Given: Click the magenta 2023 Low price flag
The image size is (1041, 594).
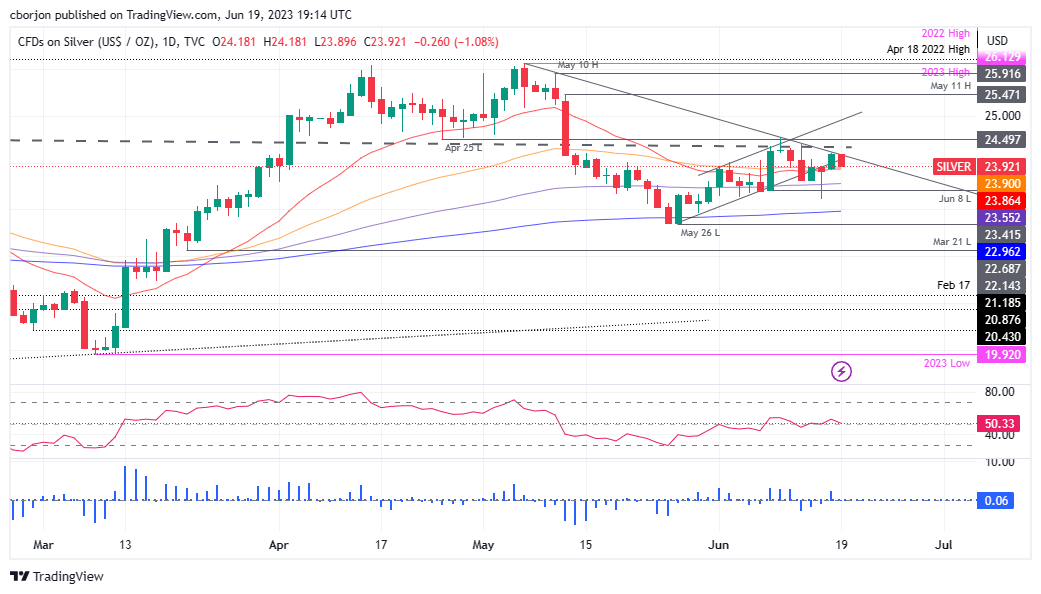Looking at the screenshot, I should 1002,356.
